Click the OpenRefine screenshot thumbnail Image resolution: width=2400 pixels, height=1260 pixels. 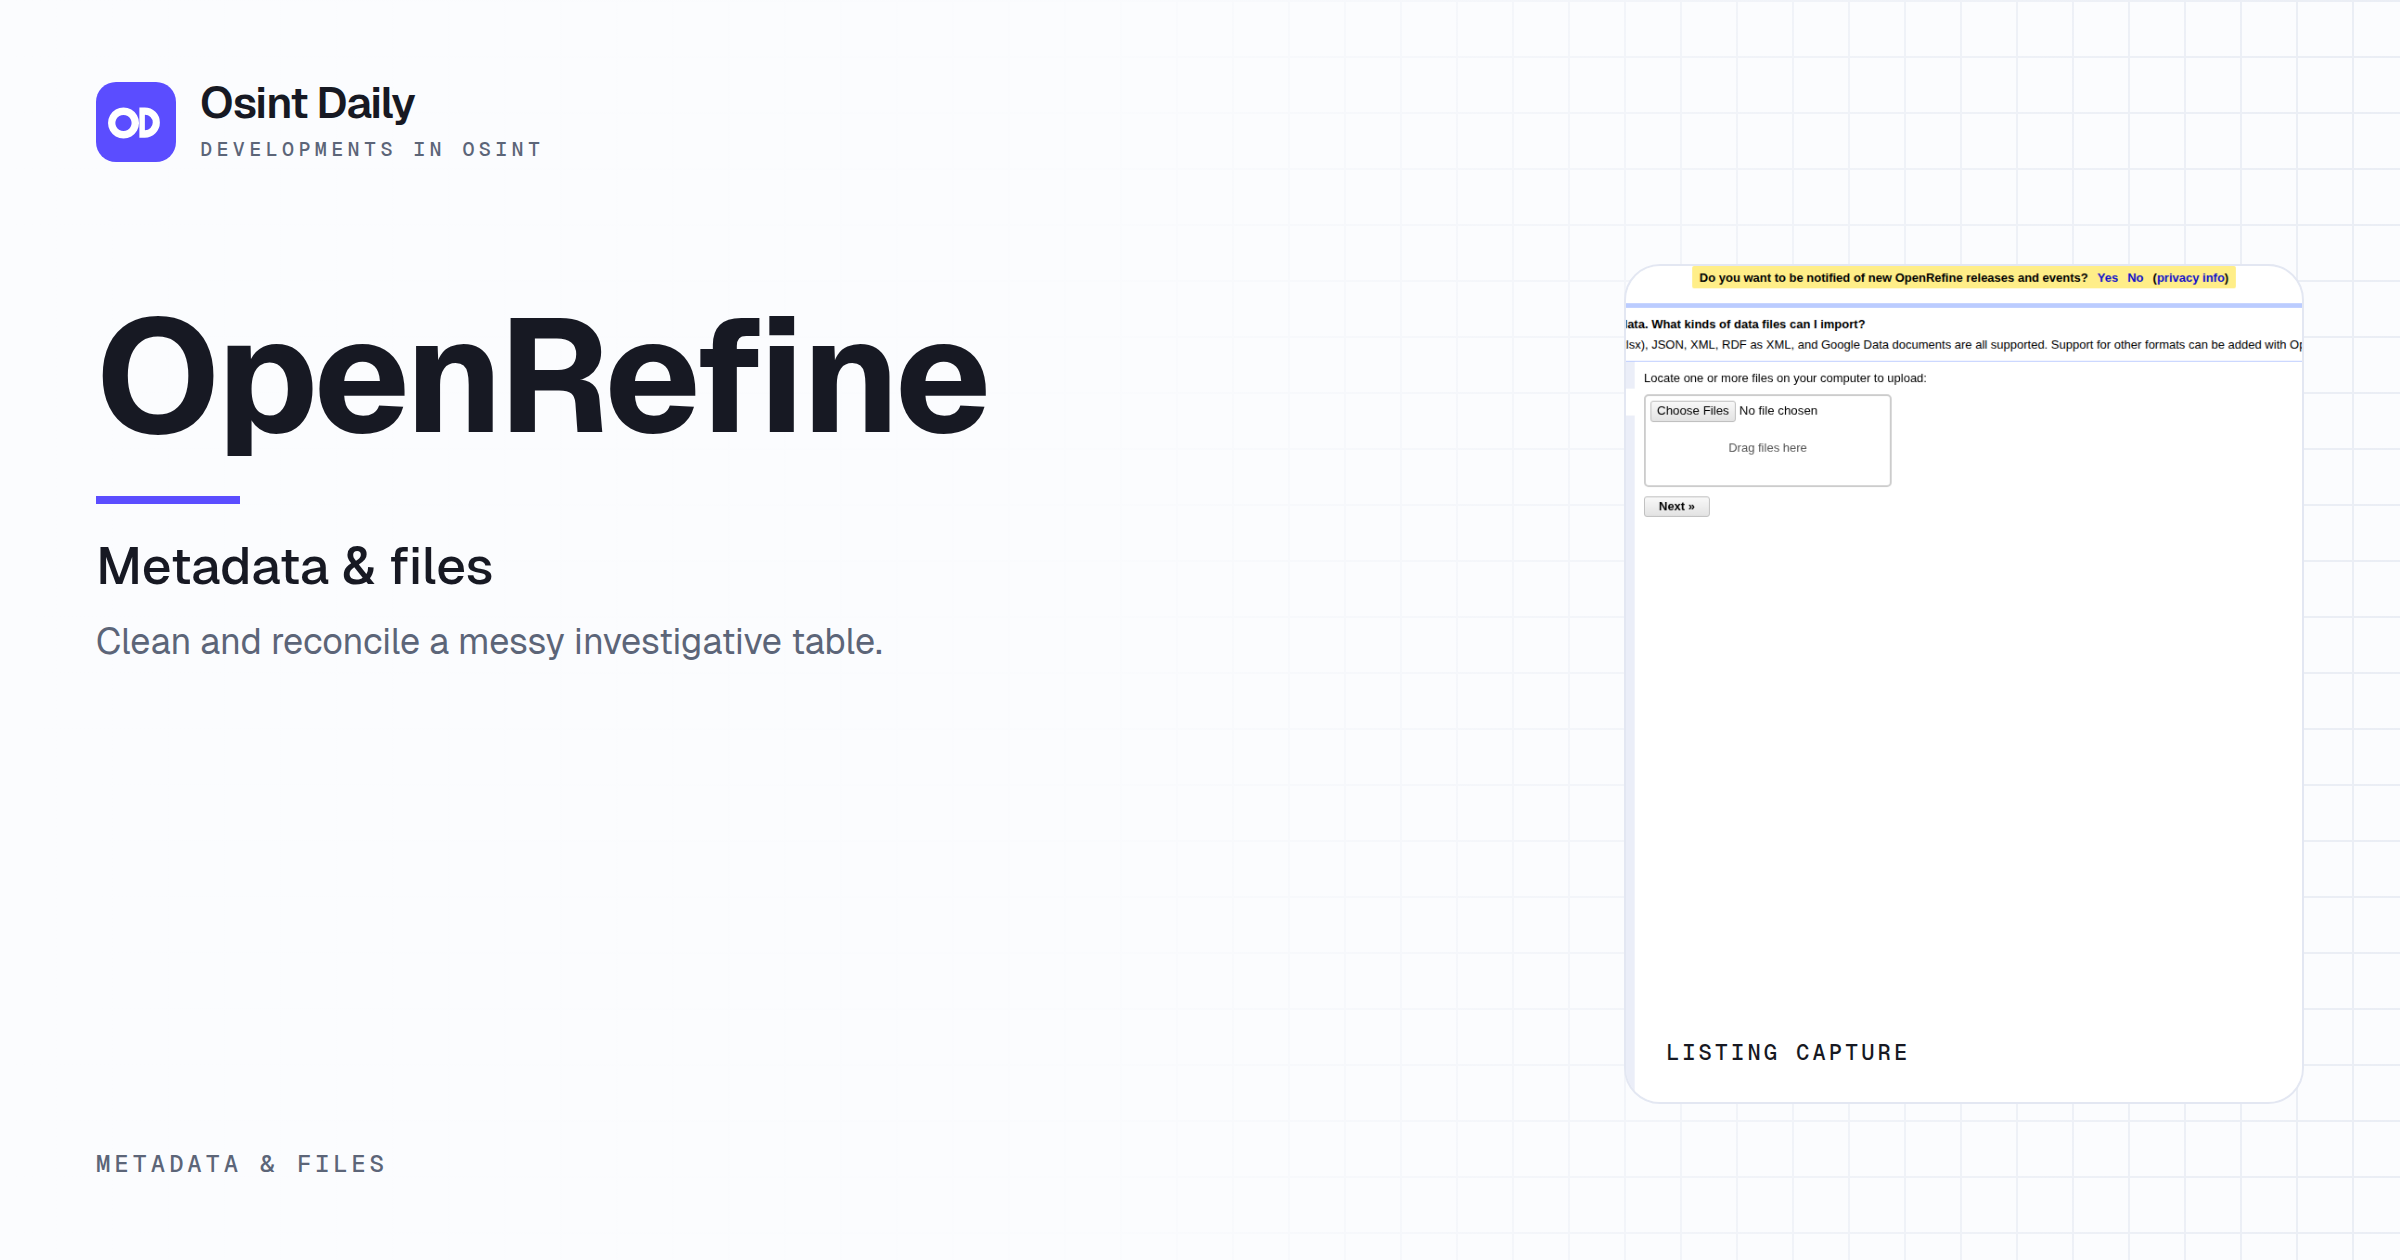pyautogui.click(x=1964, y=684)
